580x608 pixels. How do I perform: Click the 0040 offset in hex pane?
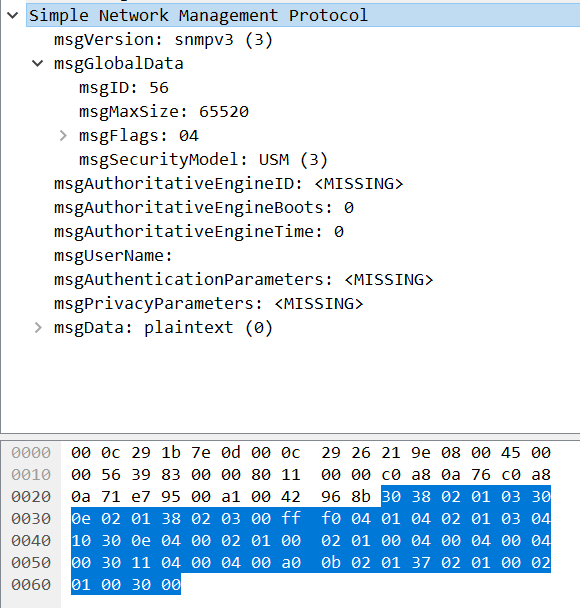click(31, 541)
